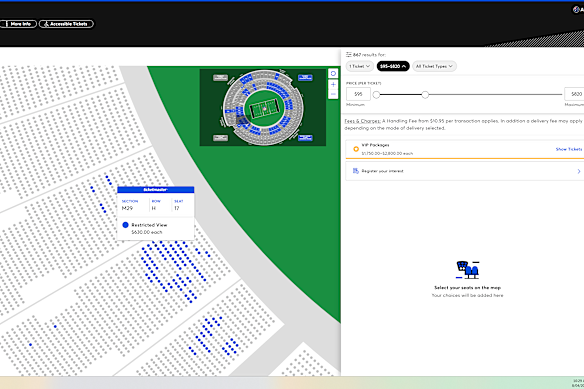Click the 867 results for text
The height and width of the screenshot is (389, 584).
tap(369, 55)
